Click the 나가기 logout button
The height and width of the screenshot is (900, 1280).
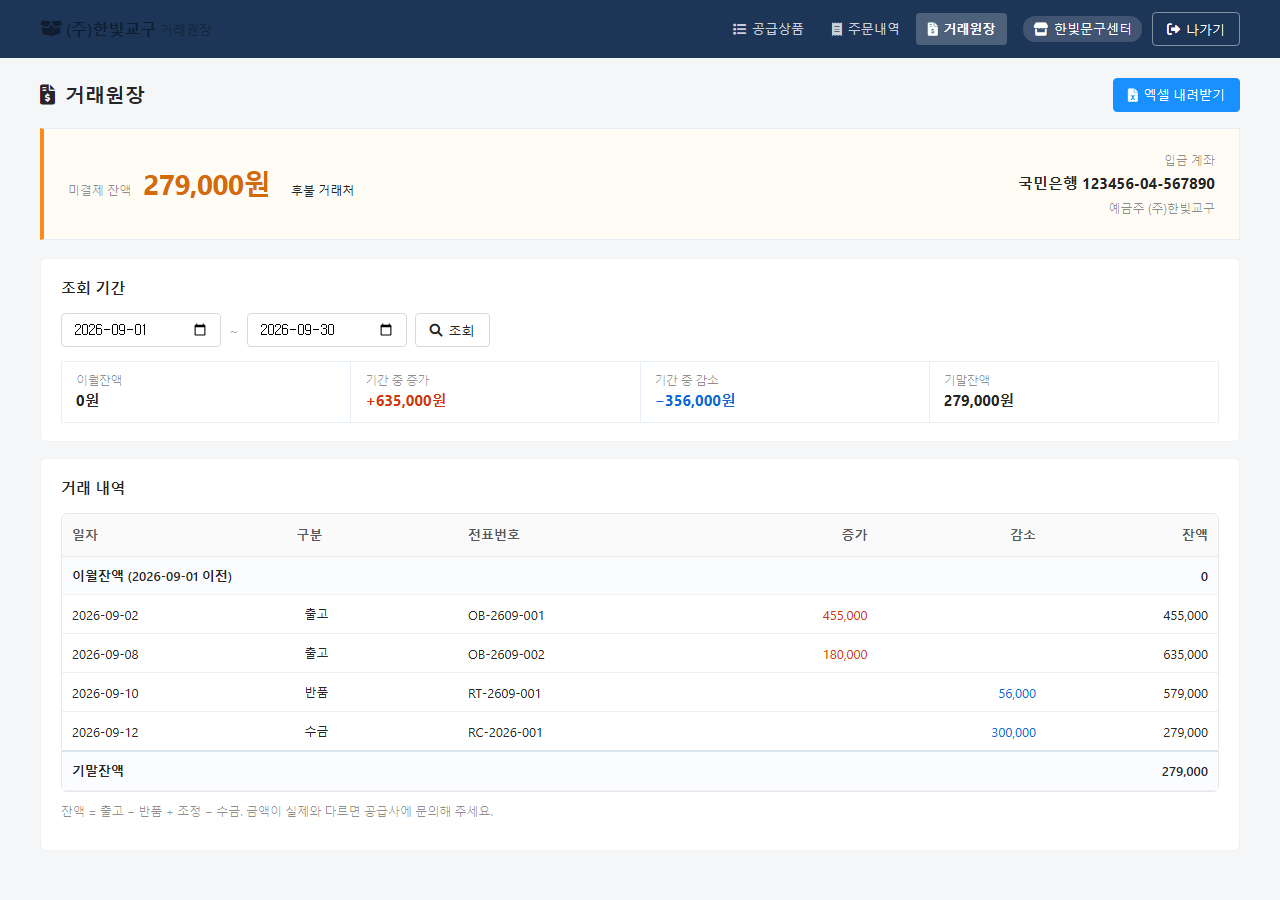[1196, 29]
